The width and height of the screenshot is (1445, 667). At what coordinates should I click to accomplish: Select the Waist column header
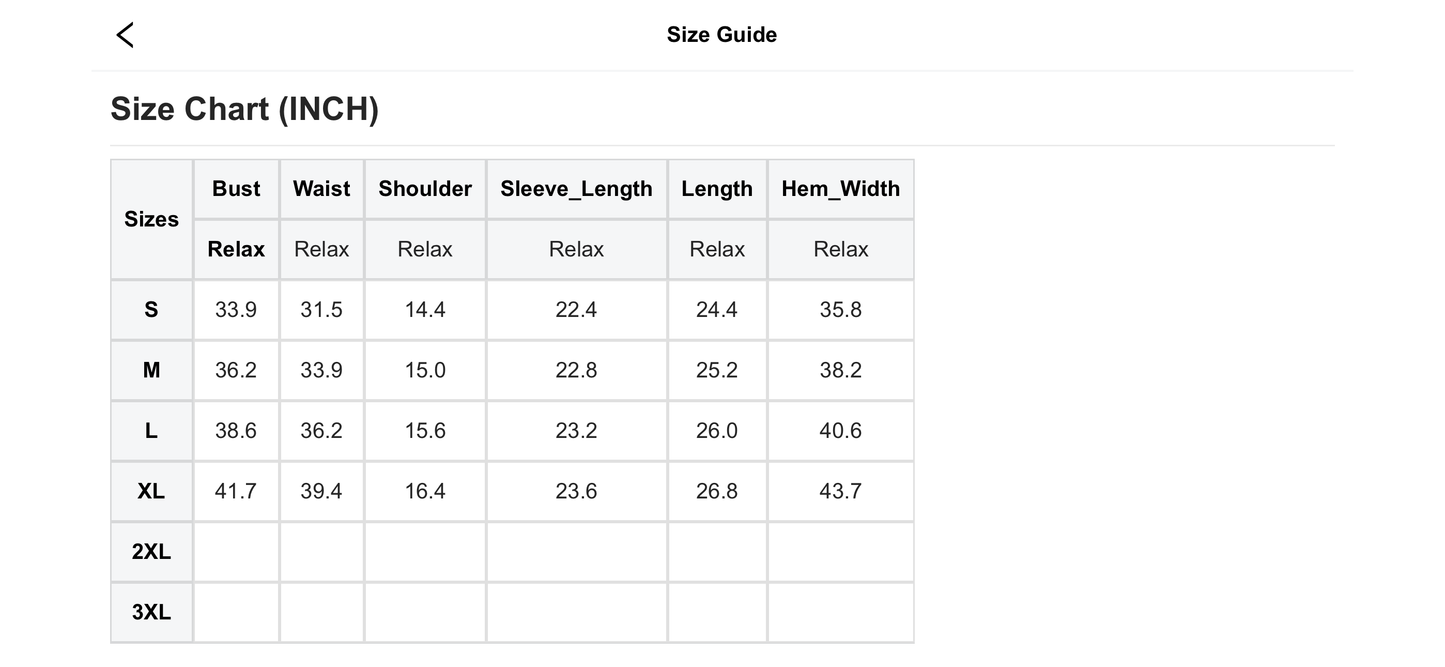point(321,189)
